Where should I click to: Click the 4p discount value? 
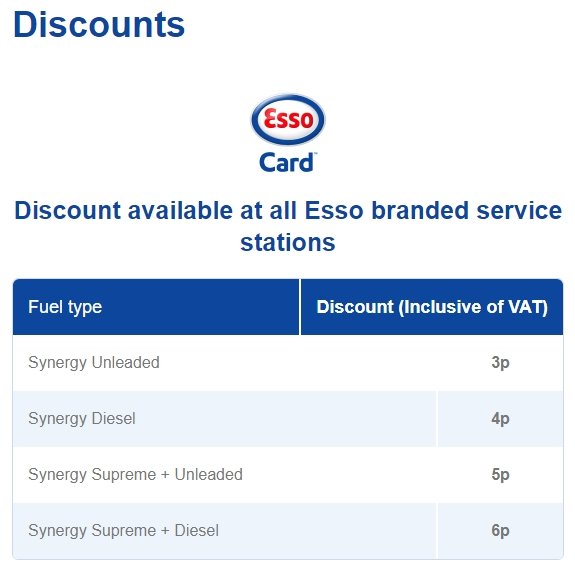coord(500,419)
